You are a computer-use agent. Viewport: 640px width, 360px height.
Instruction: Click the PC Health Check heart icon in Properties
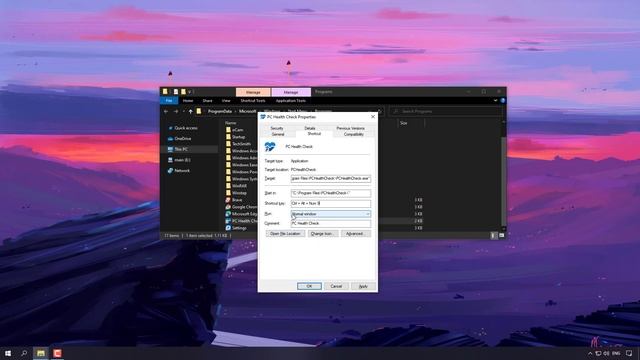pos(270,147)
